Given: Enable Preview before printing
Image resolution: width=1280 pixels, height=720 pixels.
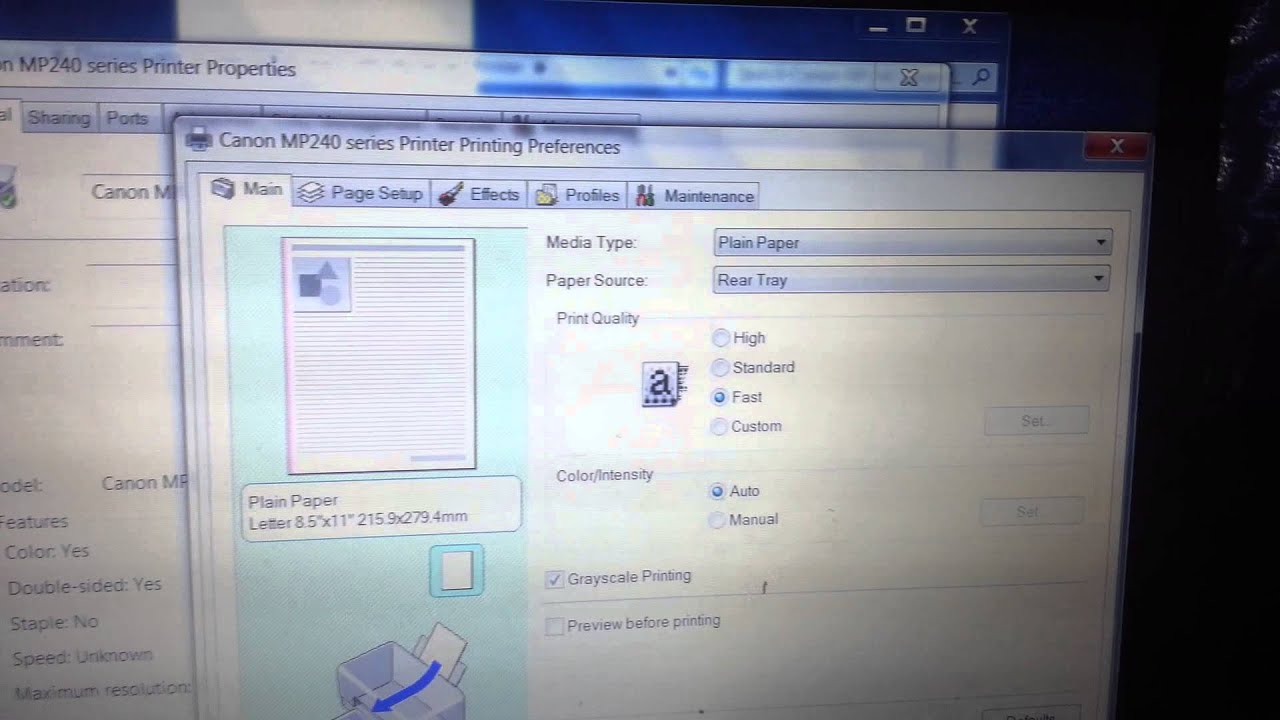Looking at the screenshot, I should [x=554, y=626].
